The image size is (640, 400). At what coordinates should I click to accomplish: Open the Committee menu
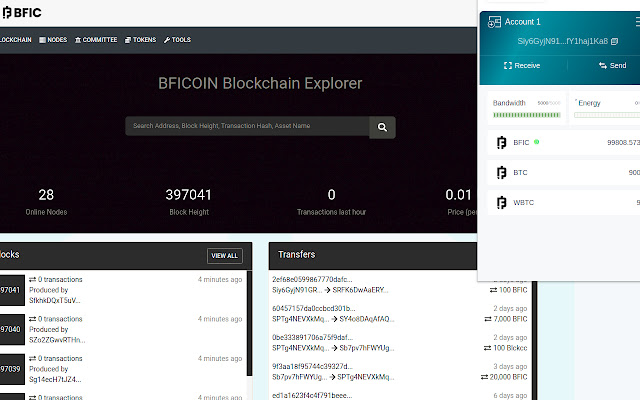click(x=96, y=40)
